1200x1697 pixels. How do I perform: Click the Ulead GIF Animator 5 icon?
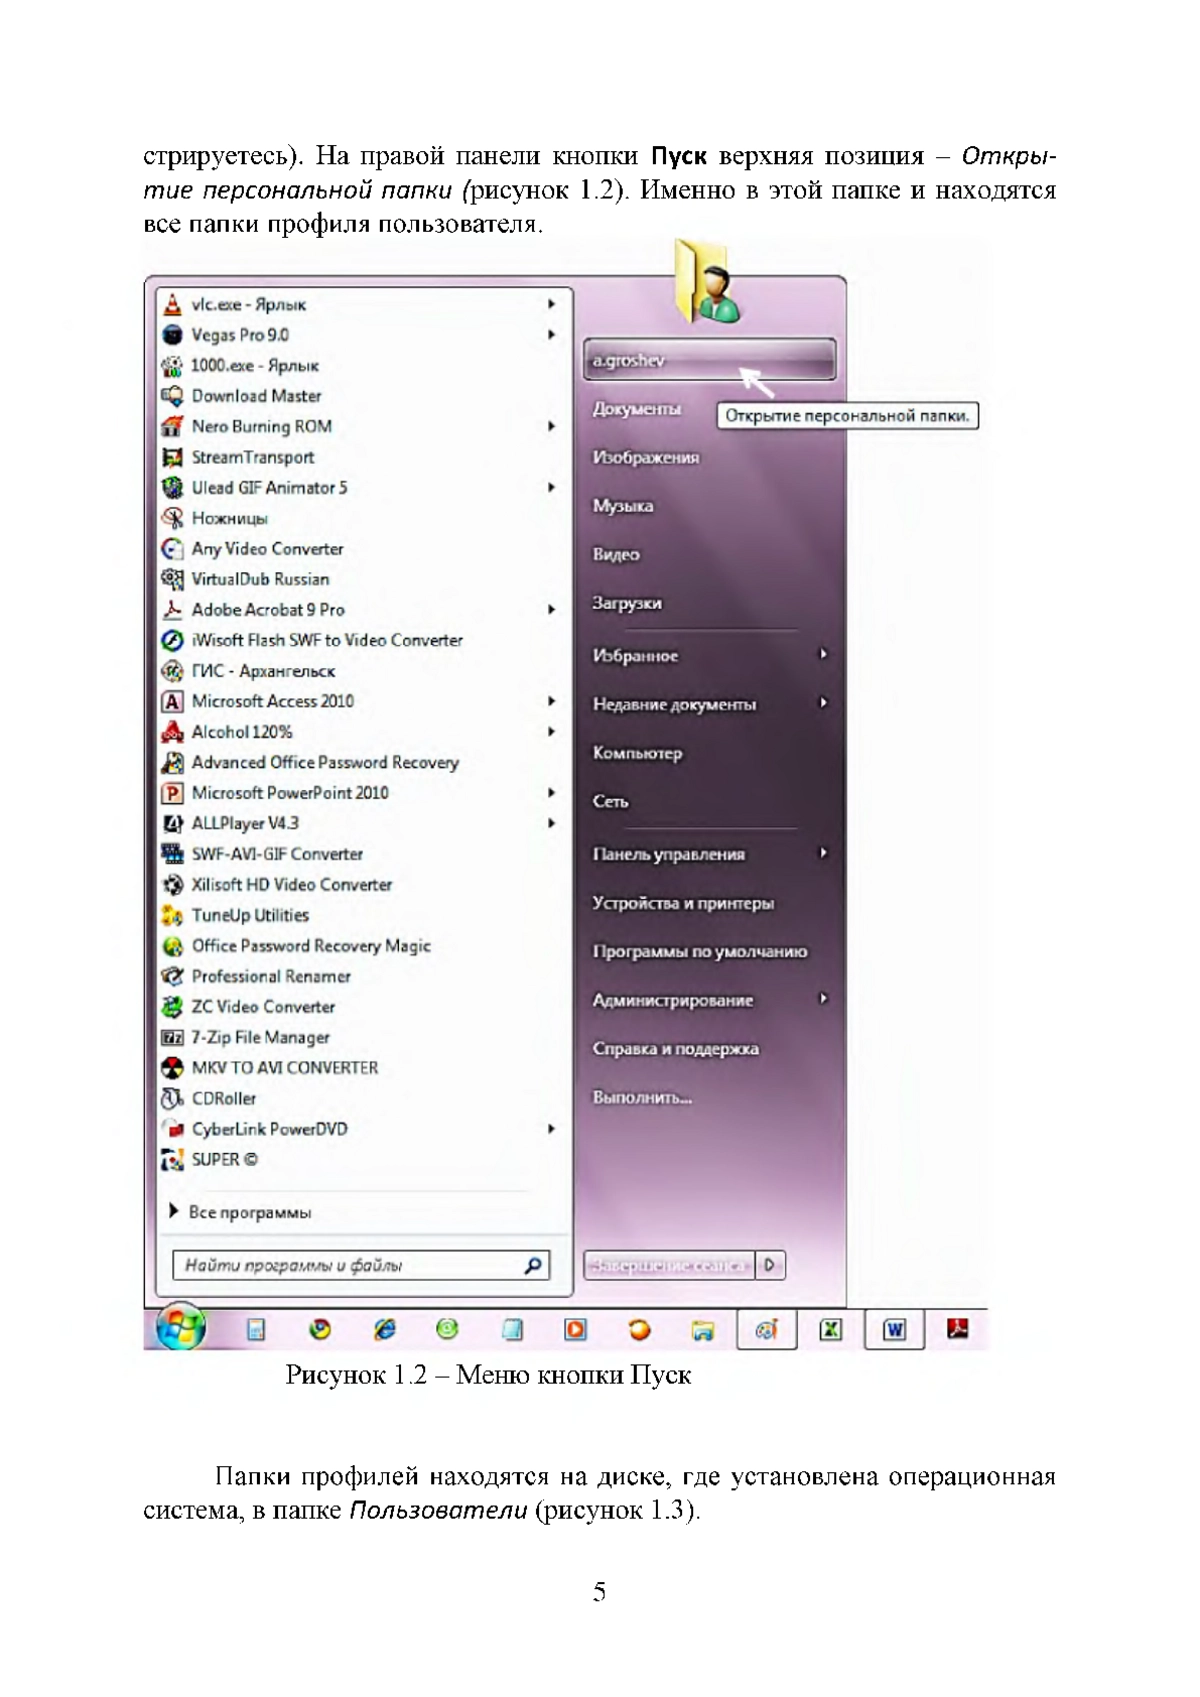click(173, 488)
